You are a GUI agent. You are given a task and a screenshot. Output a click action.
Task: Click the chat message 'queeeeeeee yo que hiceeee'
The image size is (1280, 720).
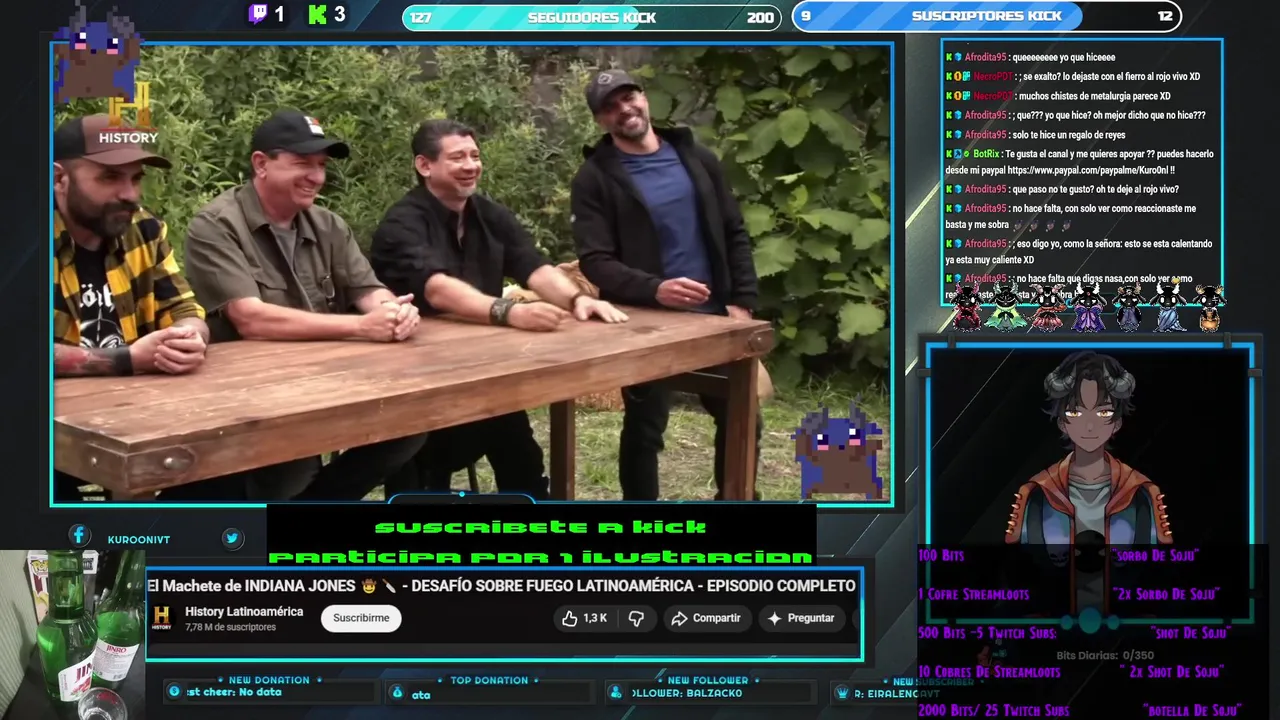(x=1063, y=57)
